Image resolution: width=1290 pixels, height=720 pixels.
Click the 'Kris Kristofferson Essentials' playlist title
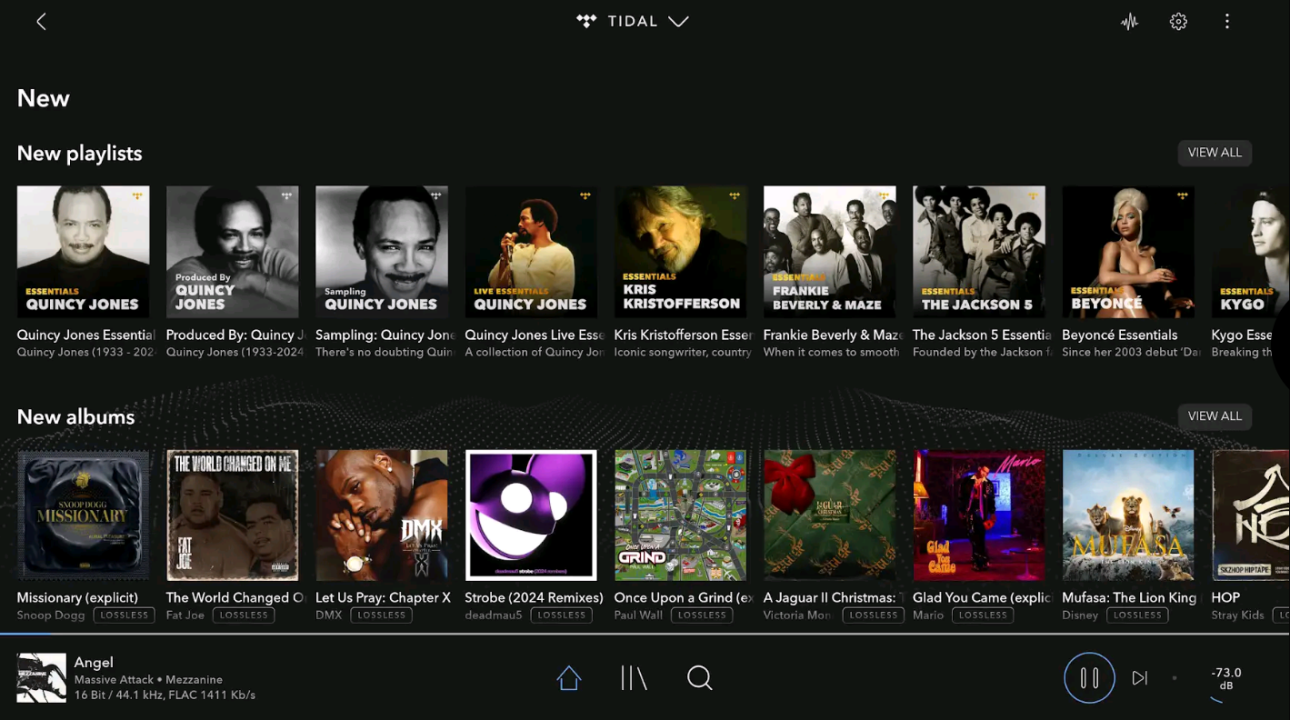(683, 335)
